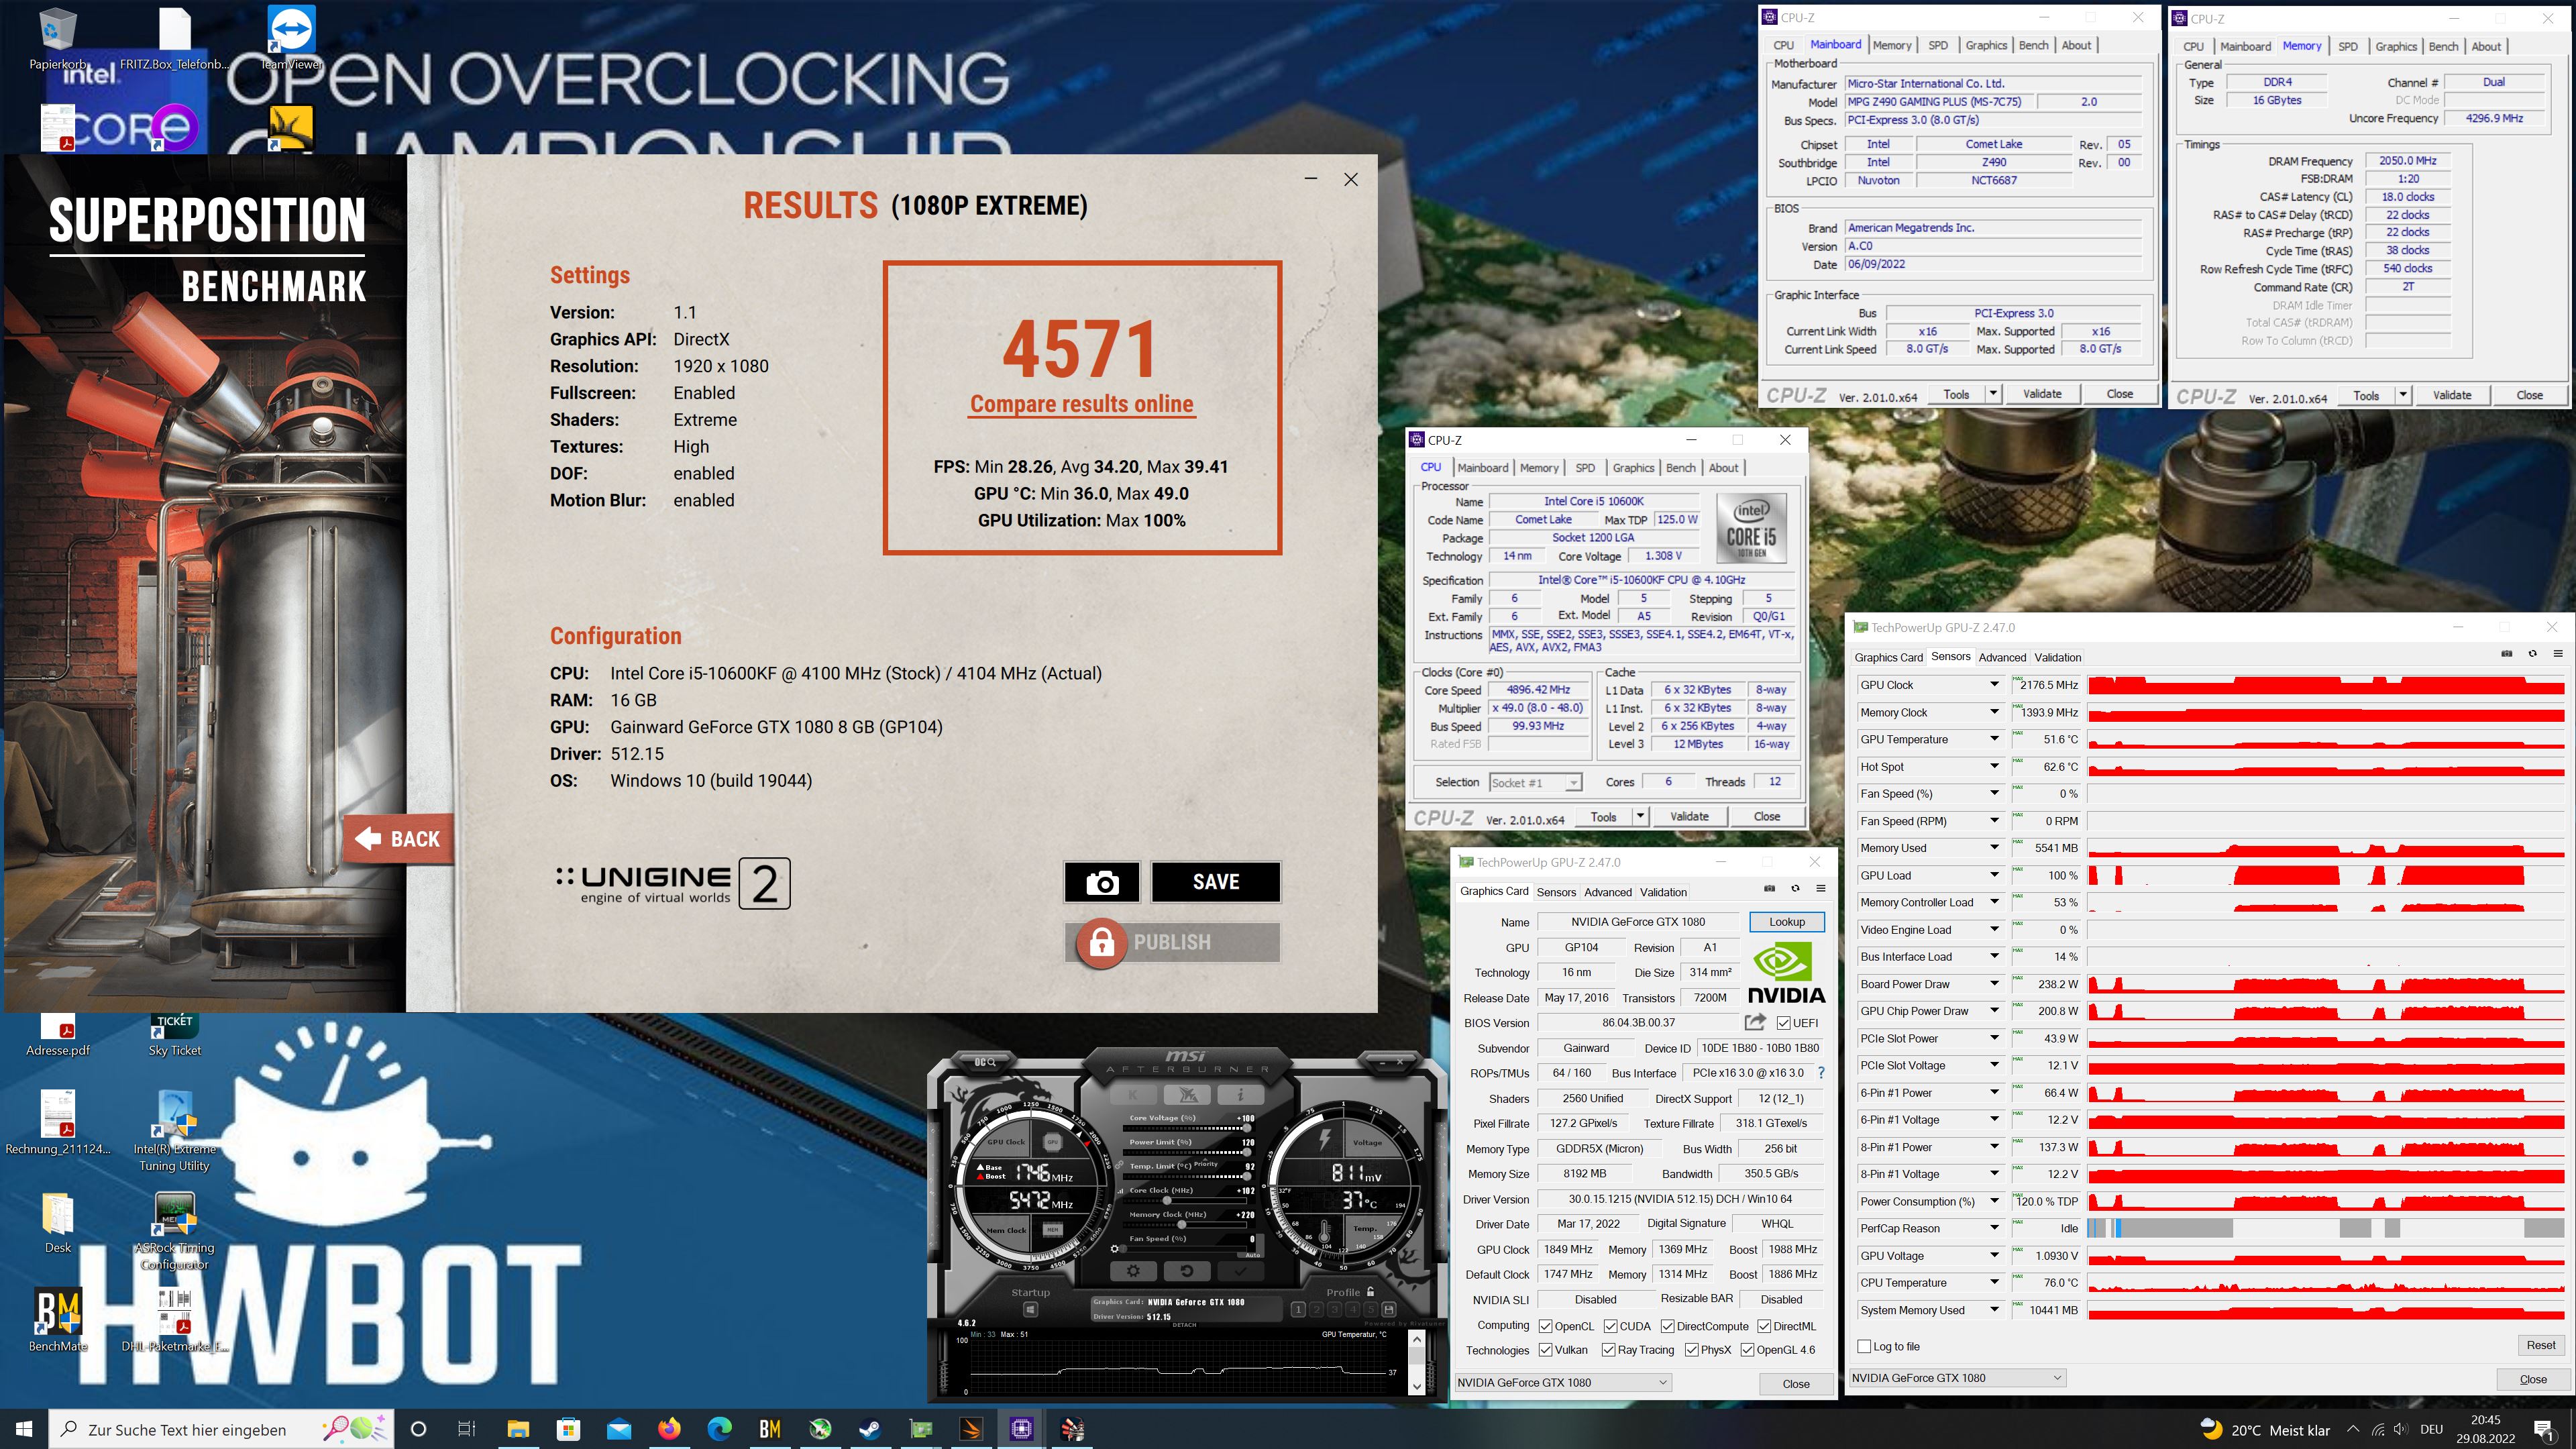This screenshot has width=2576, height=1449.
Task: Adjust Afterburner Core Clock slider handle
Action: (1167, 1201)
